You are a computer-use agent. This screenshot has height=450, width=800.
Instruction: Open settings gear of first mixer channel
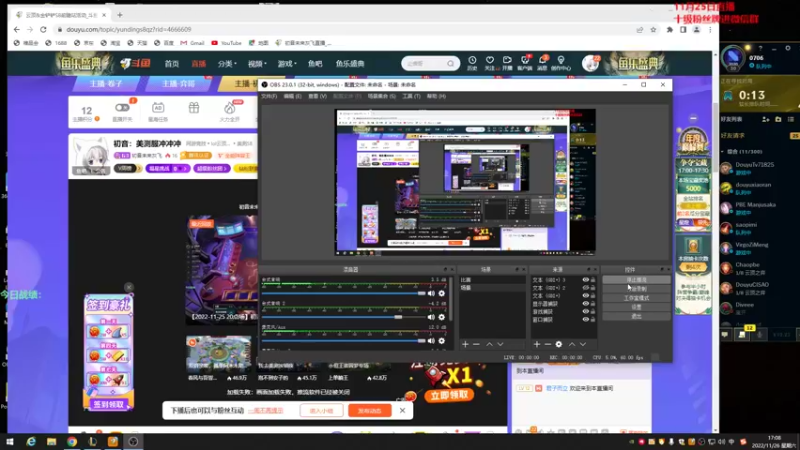click(442, 293)
